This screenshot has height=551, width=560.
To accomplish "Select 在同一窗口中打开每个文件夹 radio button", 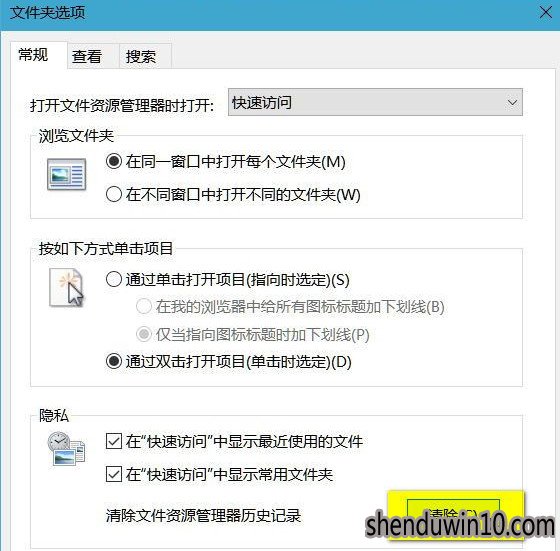I will point(114,161).
